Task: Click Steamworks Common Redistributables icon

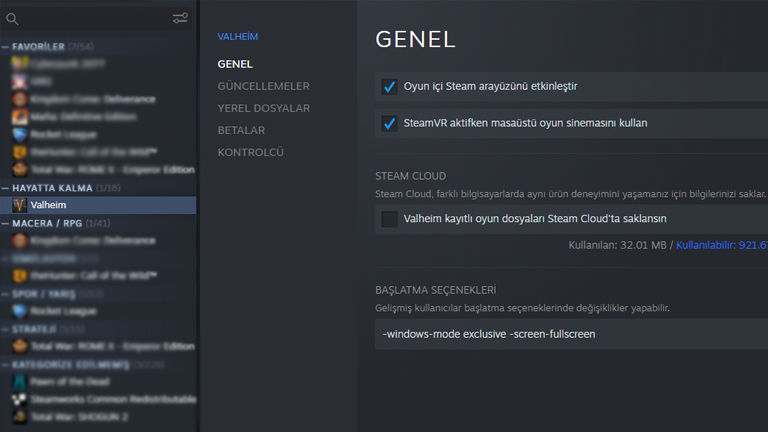Action: pos(20,399)
